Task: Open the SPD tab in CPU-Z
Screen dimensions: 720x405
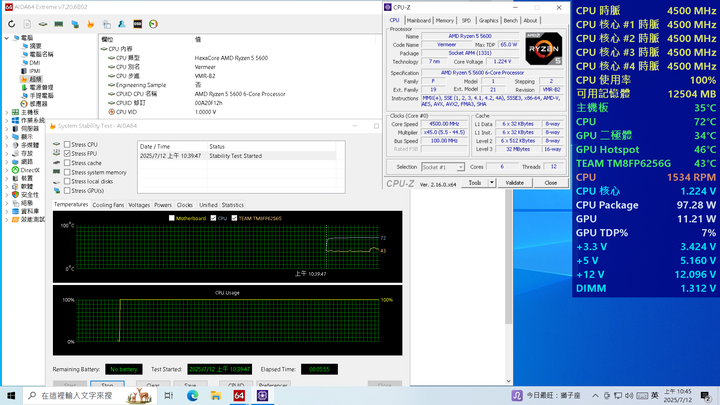Action: click(x=466, y=21)
